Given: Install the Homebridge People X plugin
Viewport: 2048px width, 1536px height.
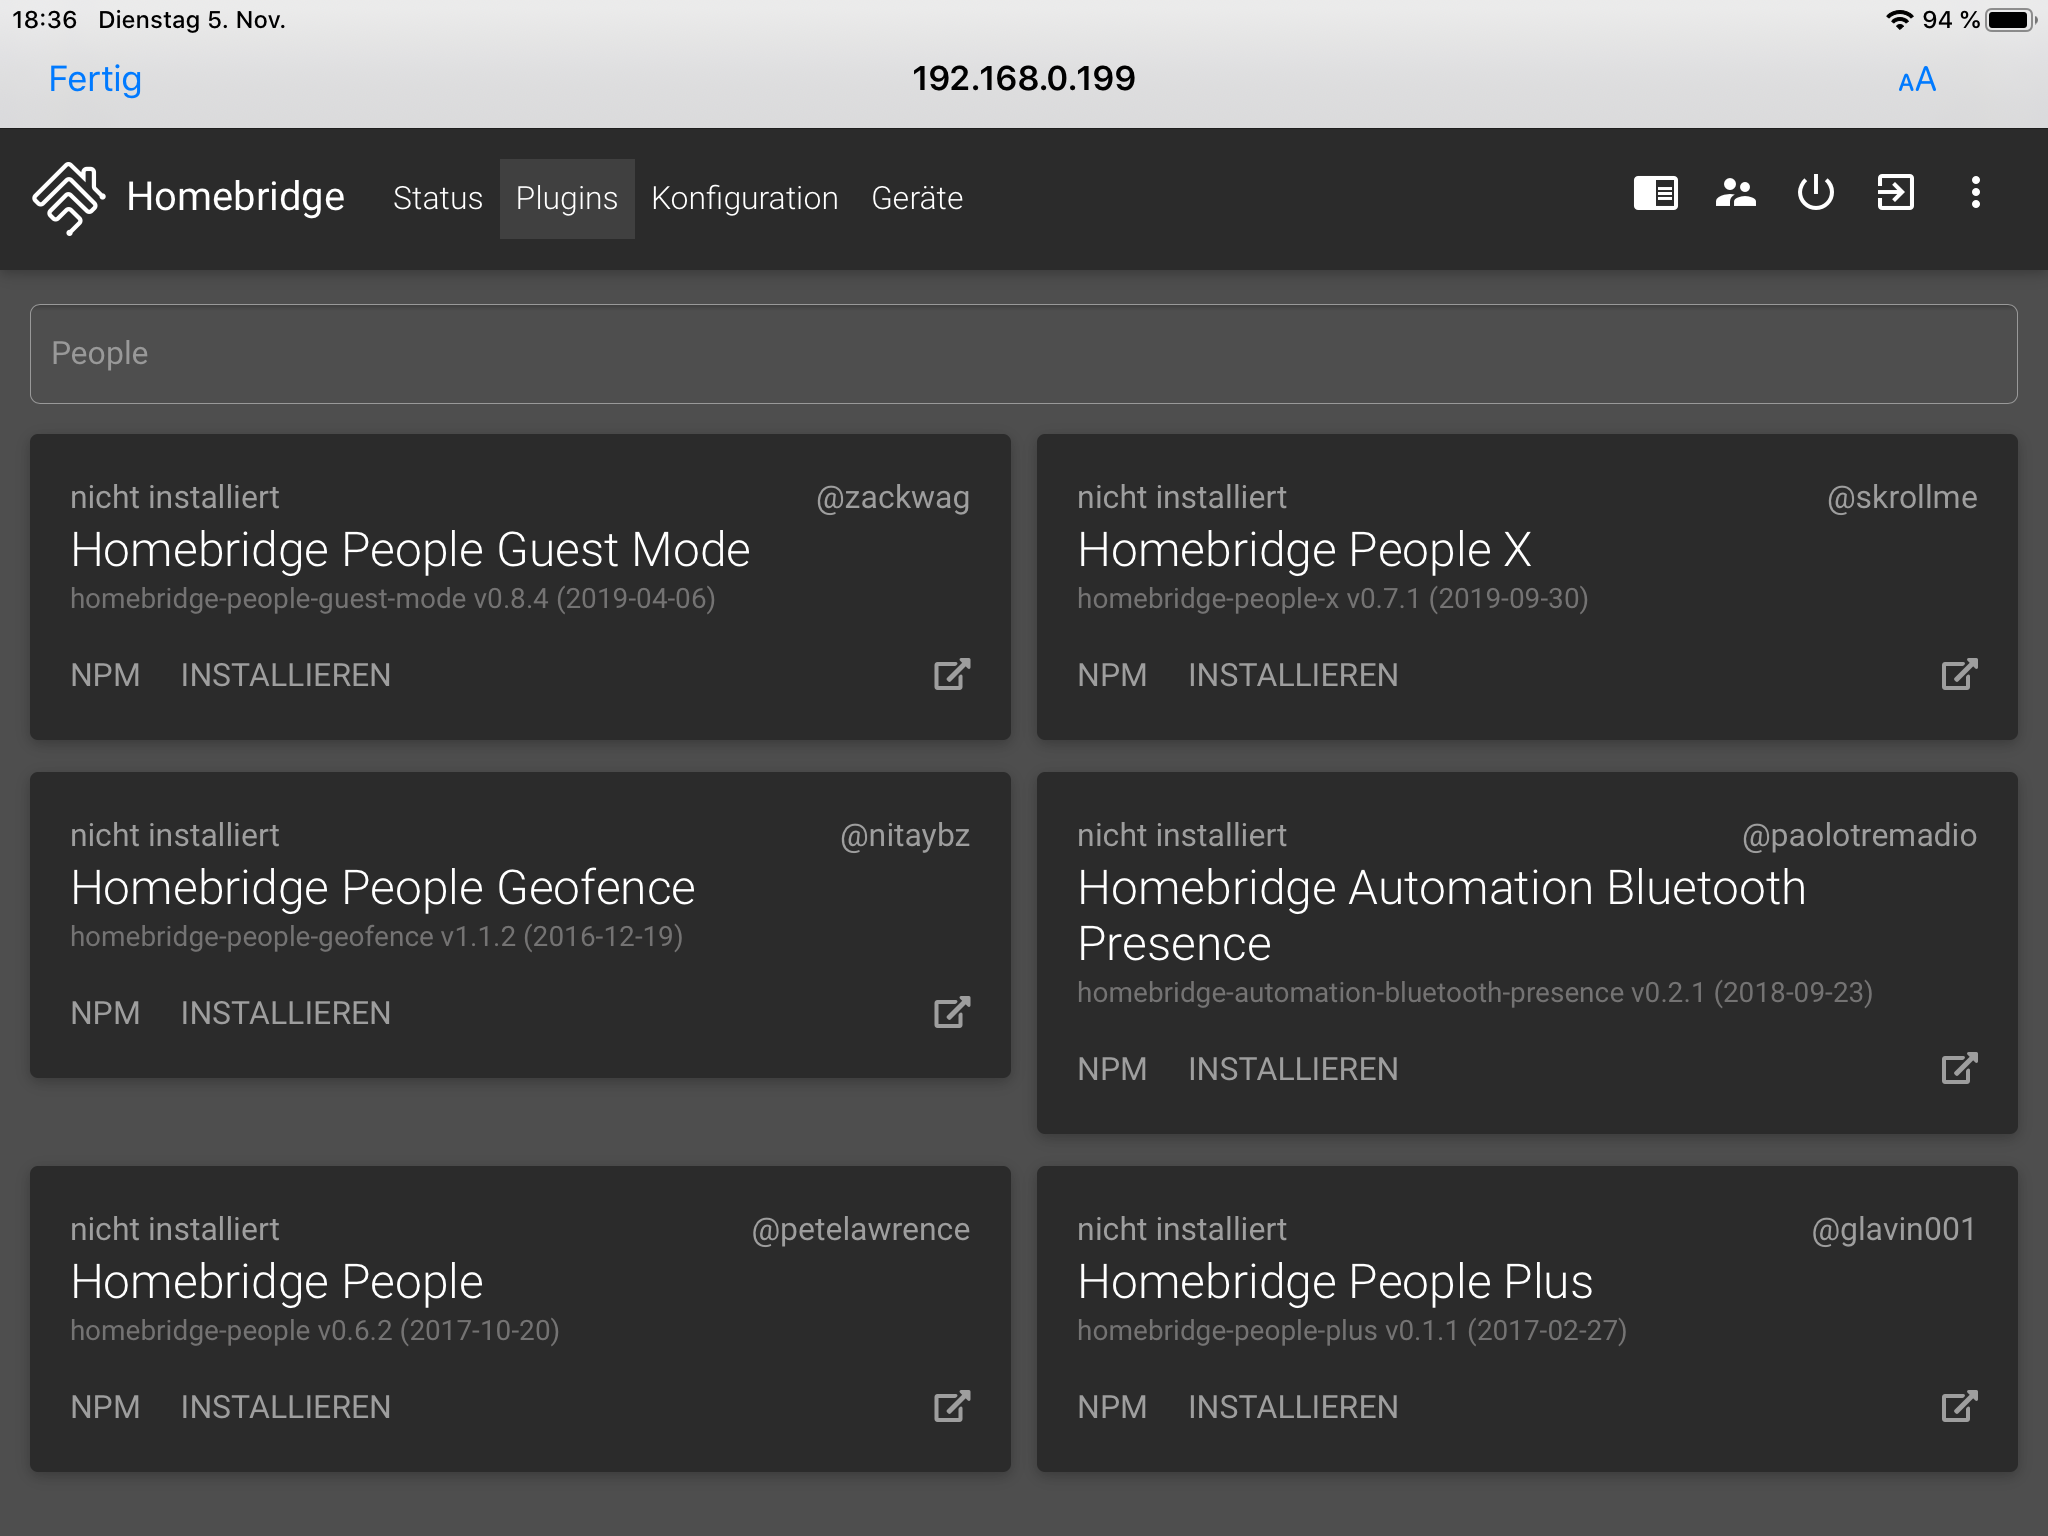Looking at the screenshot, I should click(x=1292, y=675).
